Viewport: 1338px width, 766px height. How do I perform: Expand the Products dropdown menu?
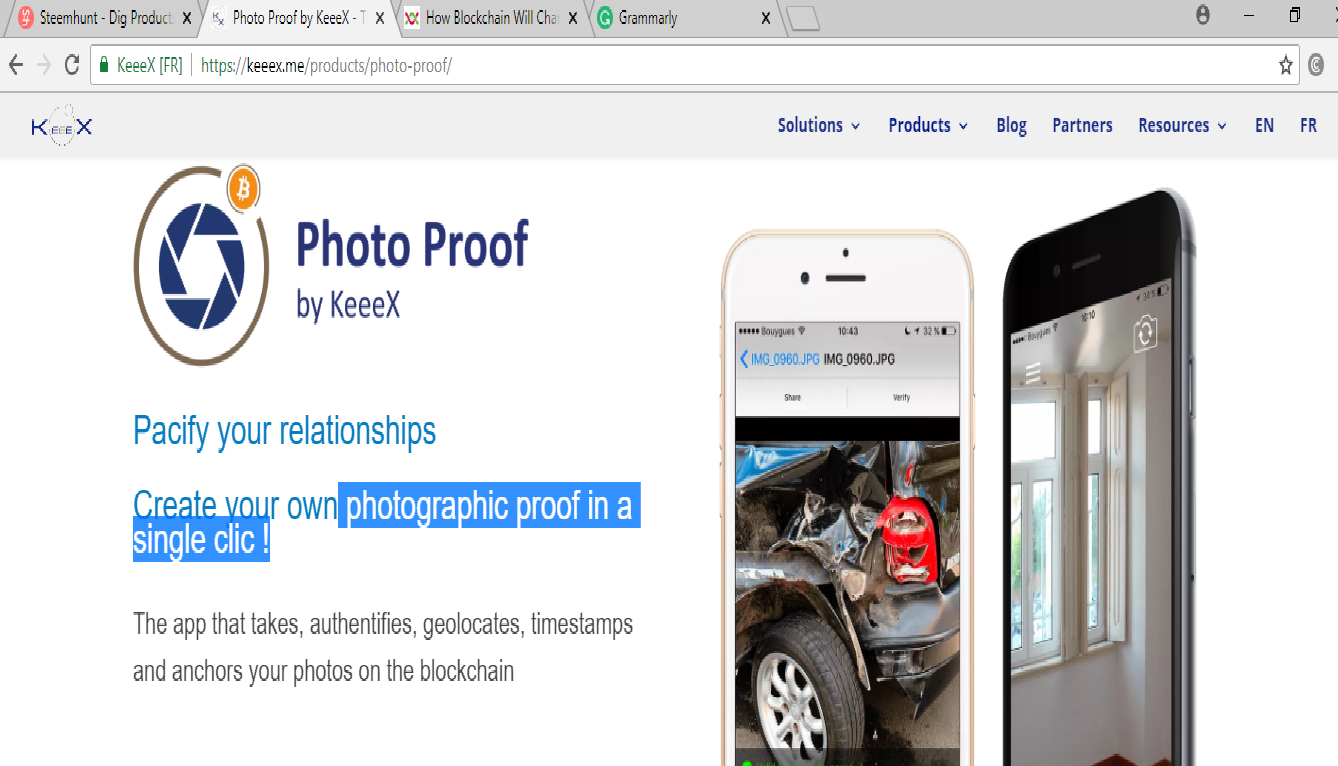[928, 125]
